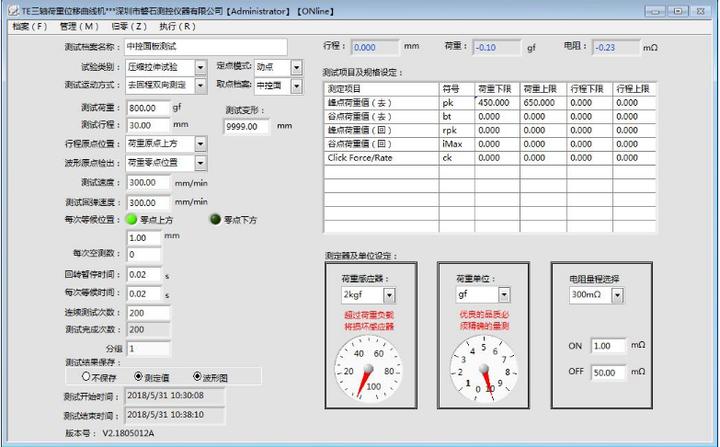Open the 电阻量程选择 dropdown showing 300mΩ
This screenshot has width=720, height=447.
pyautogui.click(x=618, y=295)
